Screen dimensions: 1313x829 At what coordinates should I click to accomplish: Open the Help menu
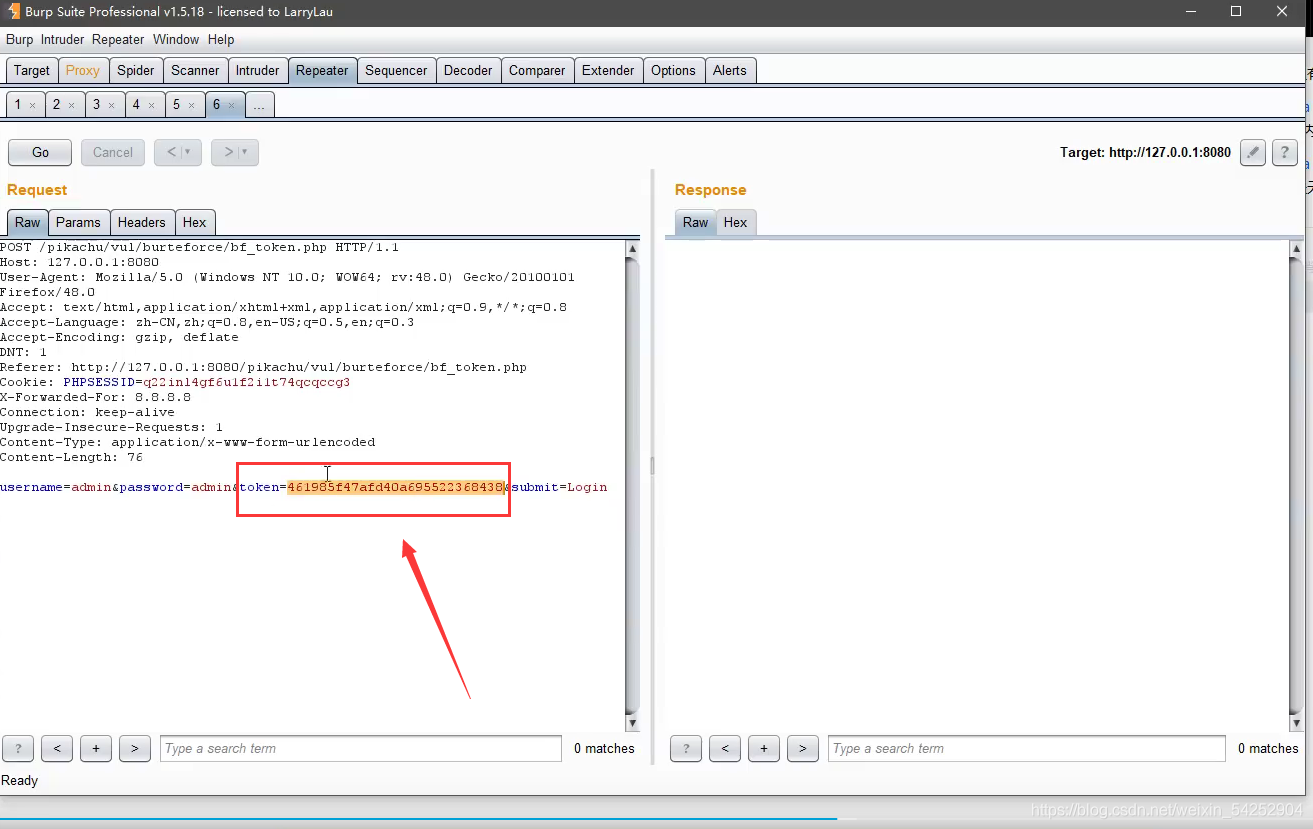coord(221,40)
